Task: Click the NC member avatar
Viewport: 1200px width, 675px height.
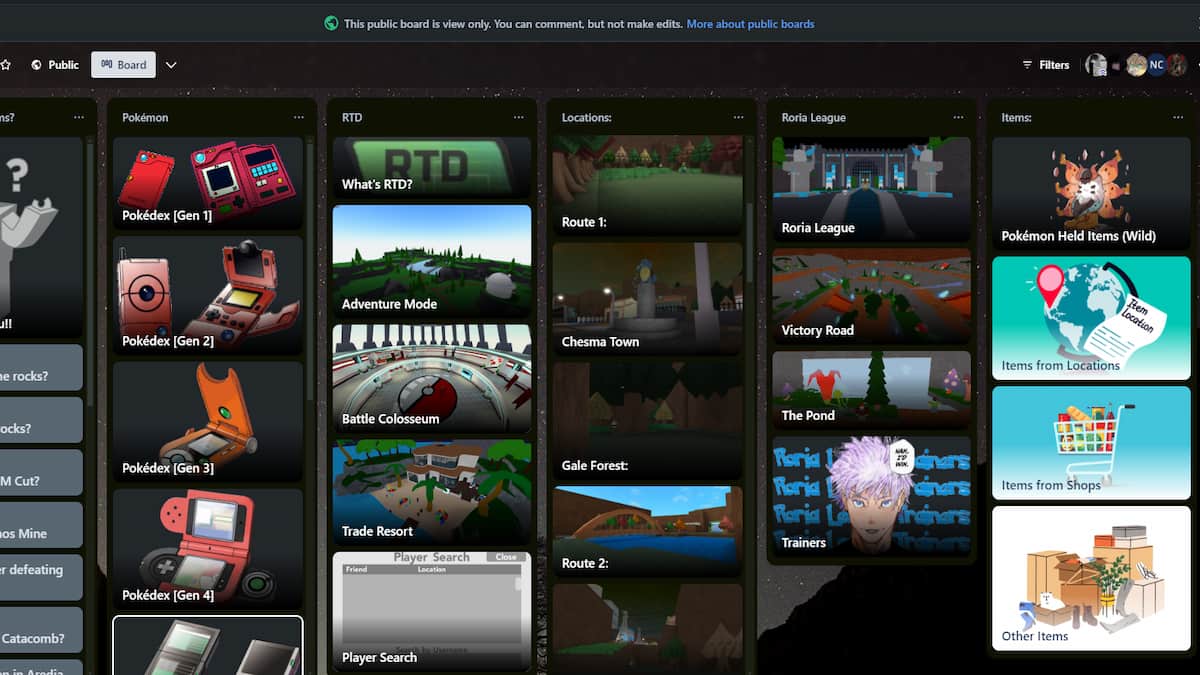Action: (1156, 64)
